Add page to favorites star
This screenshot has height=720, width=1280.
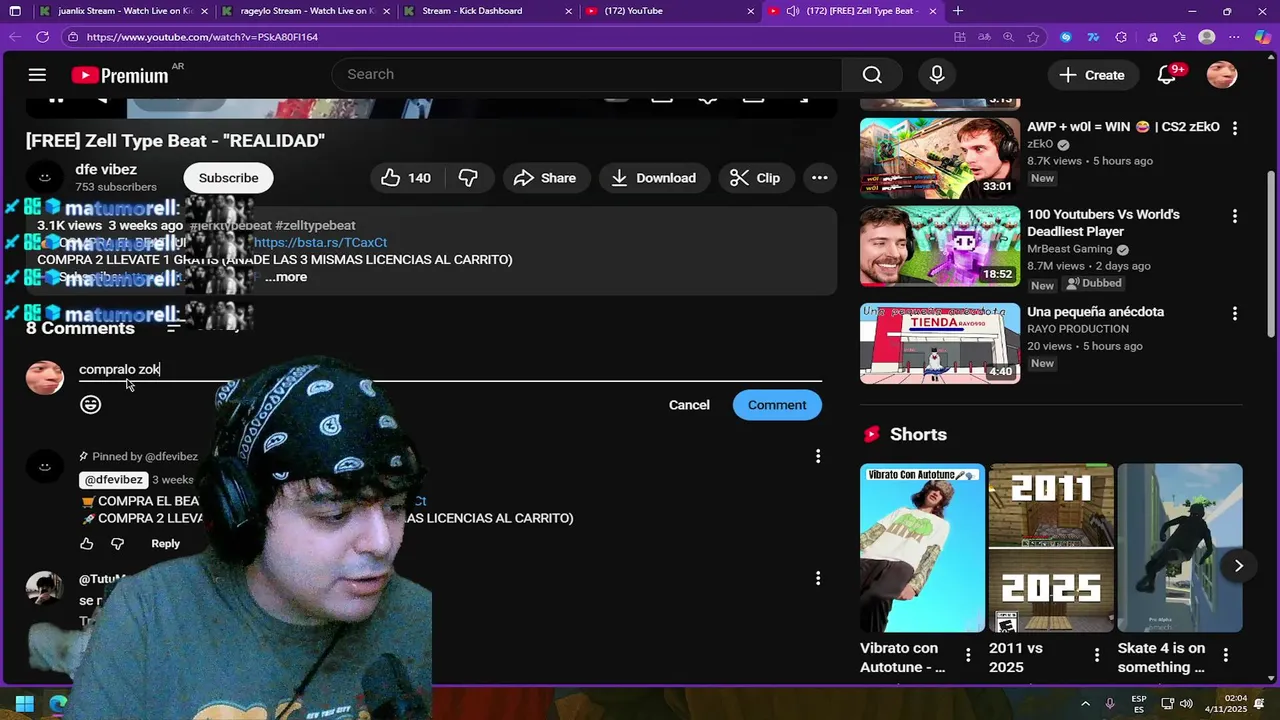[x=1033, y=37]
